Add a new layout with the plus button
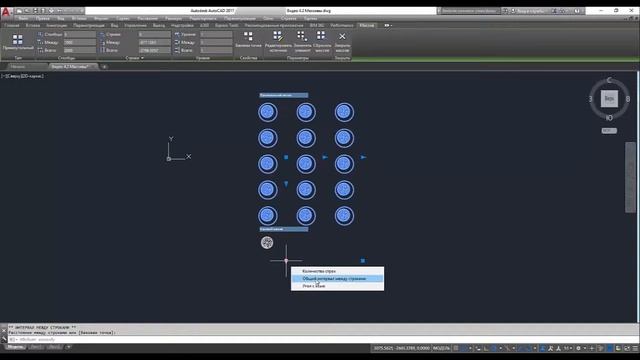This screenshot has height=360, width=640. pyautogui.click(x=68, y=347)
